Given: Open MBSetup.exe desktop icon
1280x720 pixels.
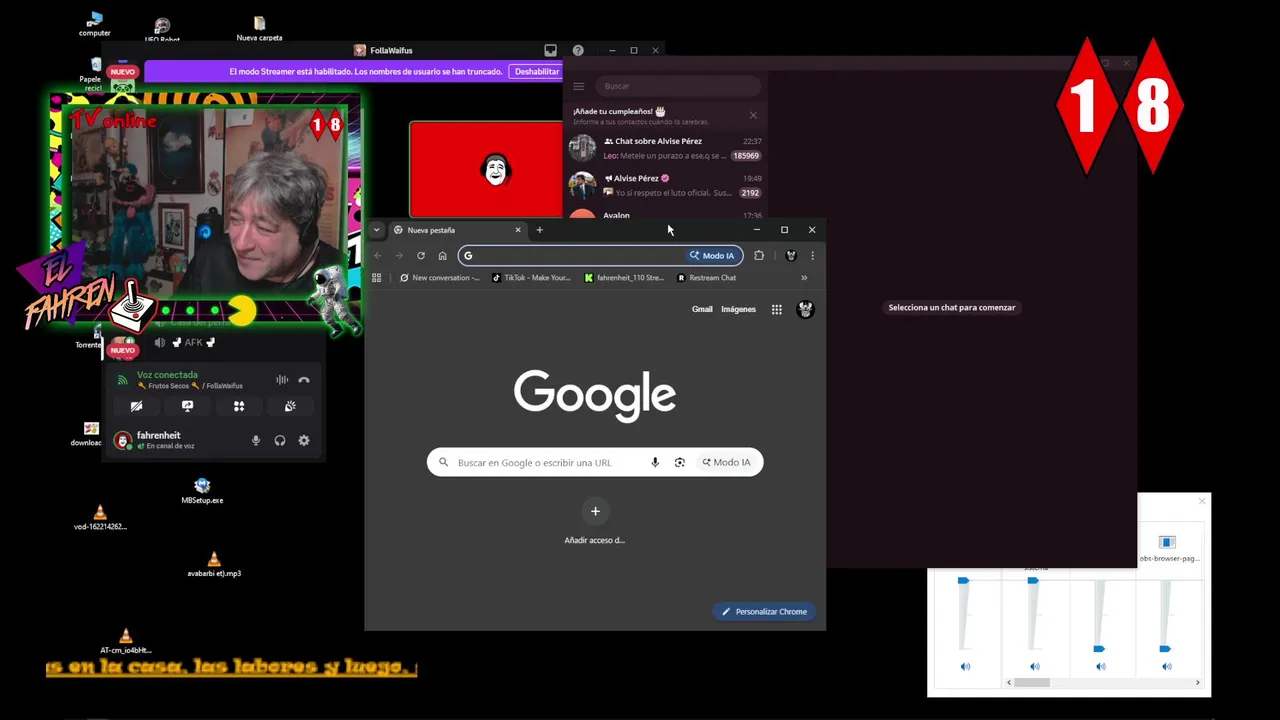Looking at the screenshot, I should 202,489.
